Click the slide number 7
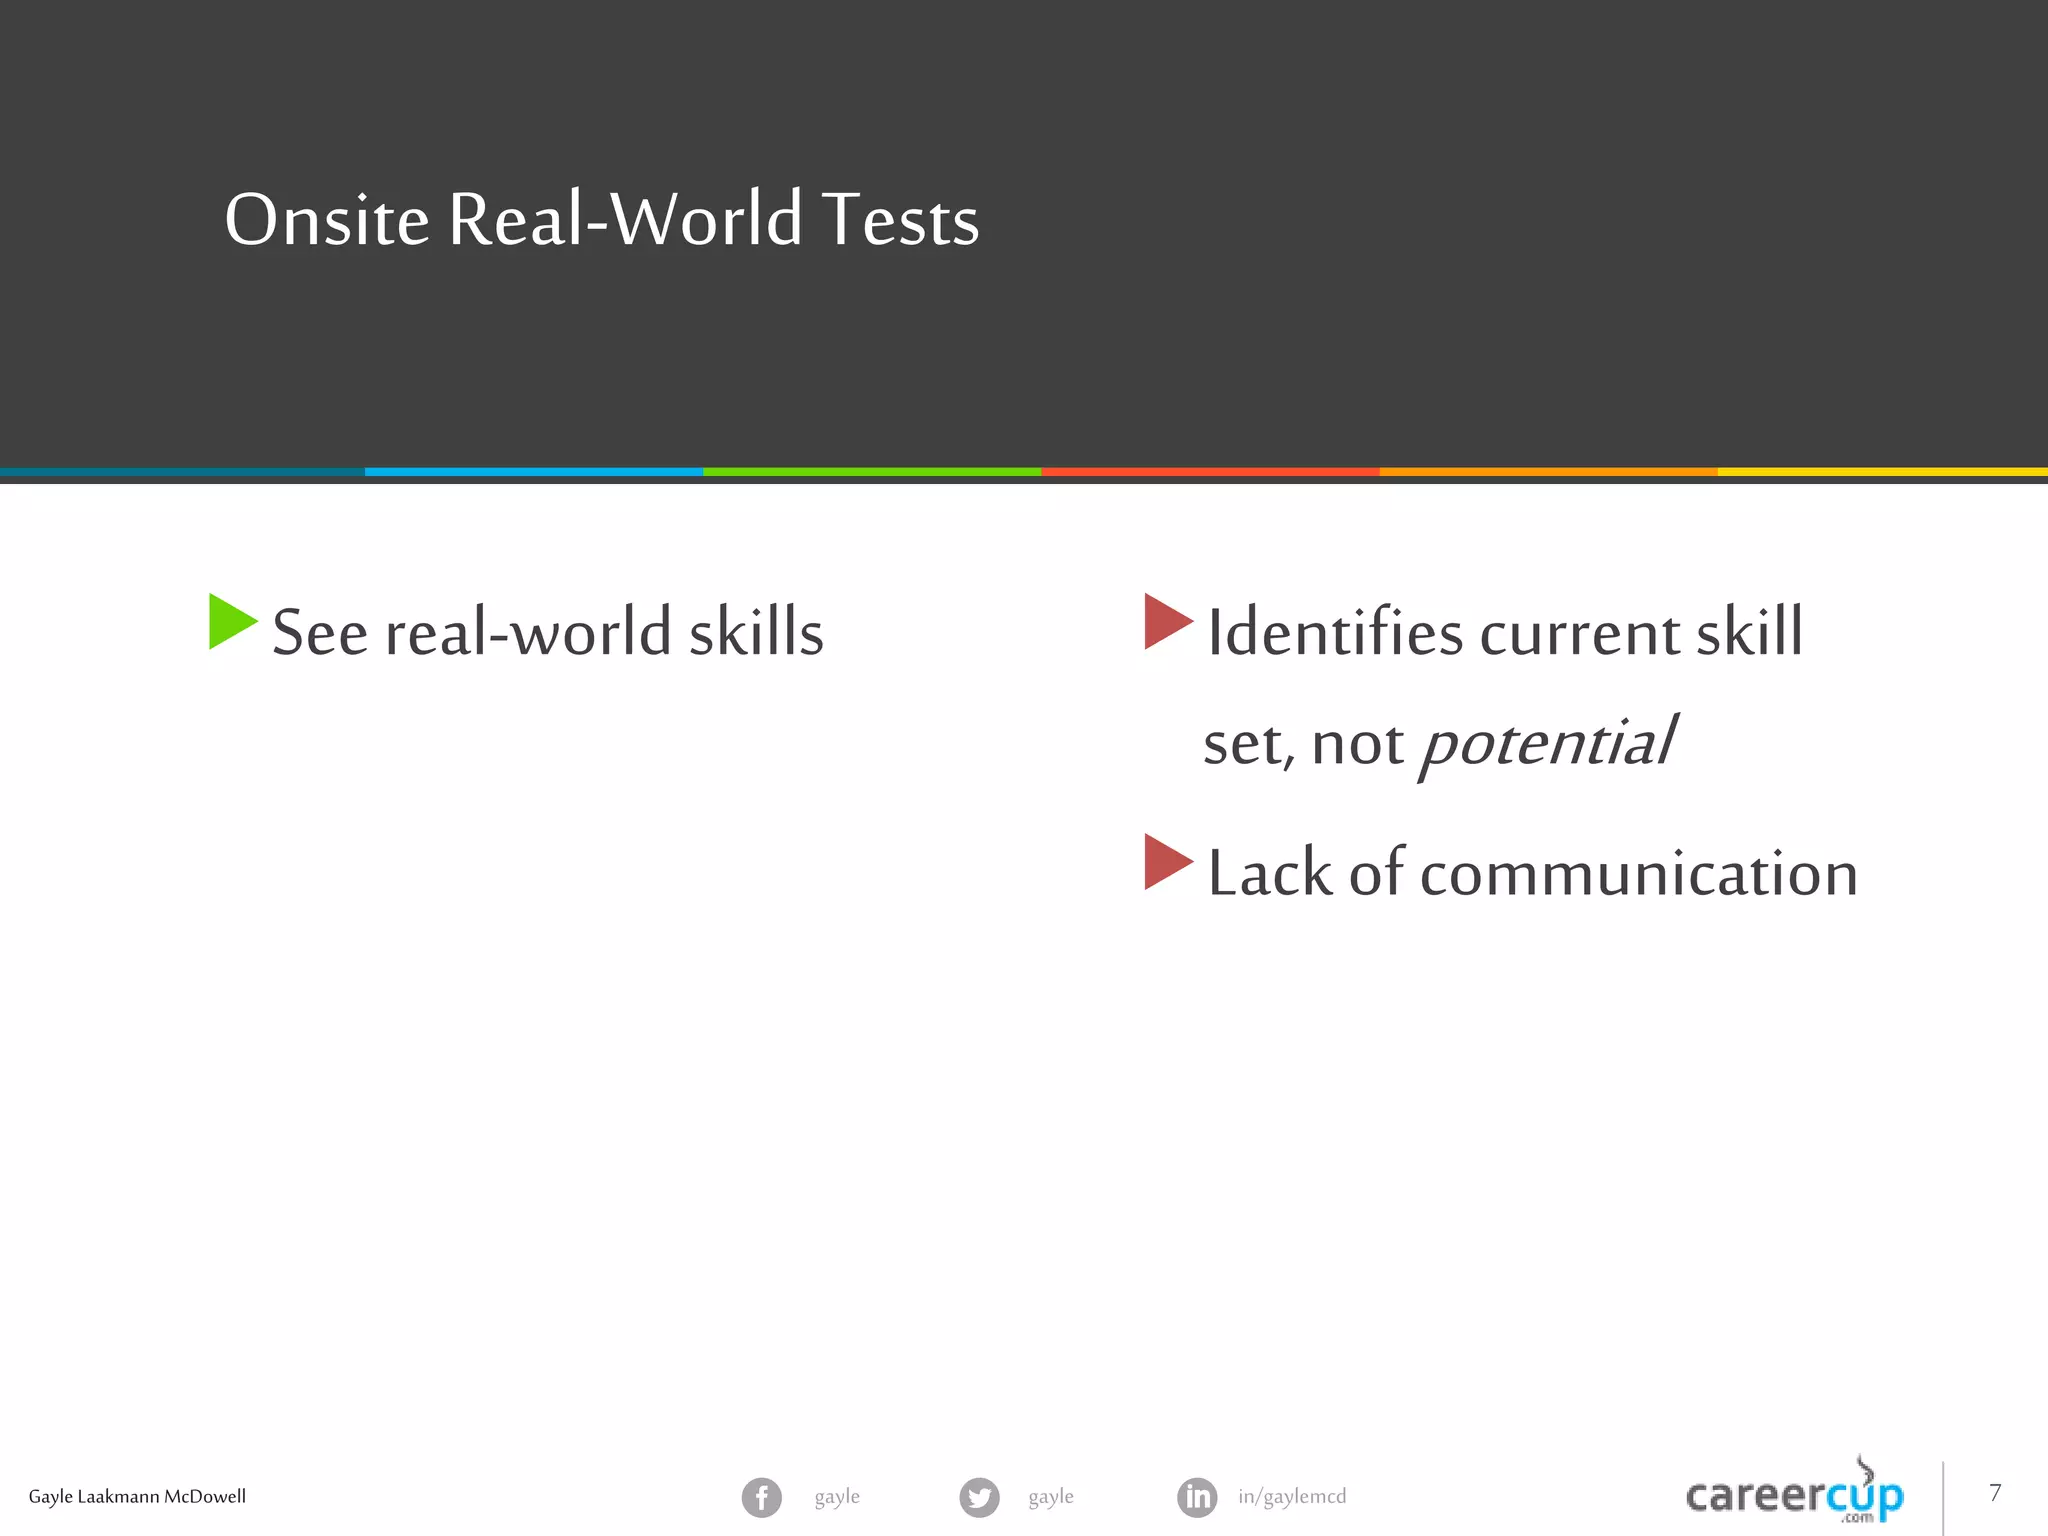Viewport: 2048px width, 1536px height. (1995, 1493)
